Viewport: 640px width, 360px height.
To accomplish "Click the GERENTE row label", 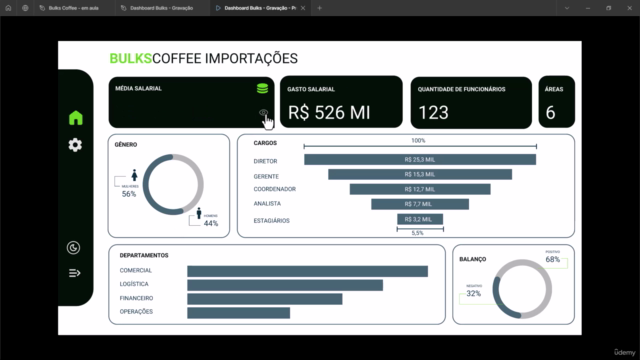I will (x=266, y=176).
